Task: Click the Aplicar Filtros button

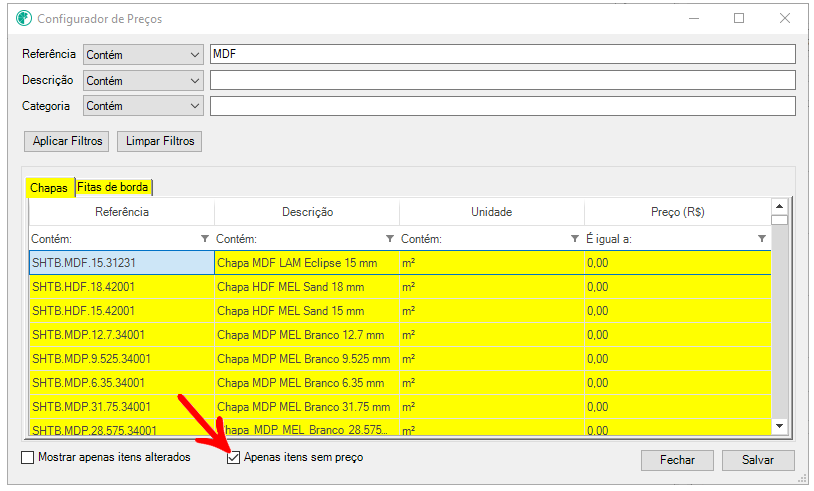Action: point(67,141)
